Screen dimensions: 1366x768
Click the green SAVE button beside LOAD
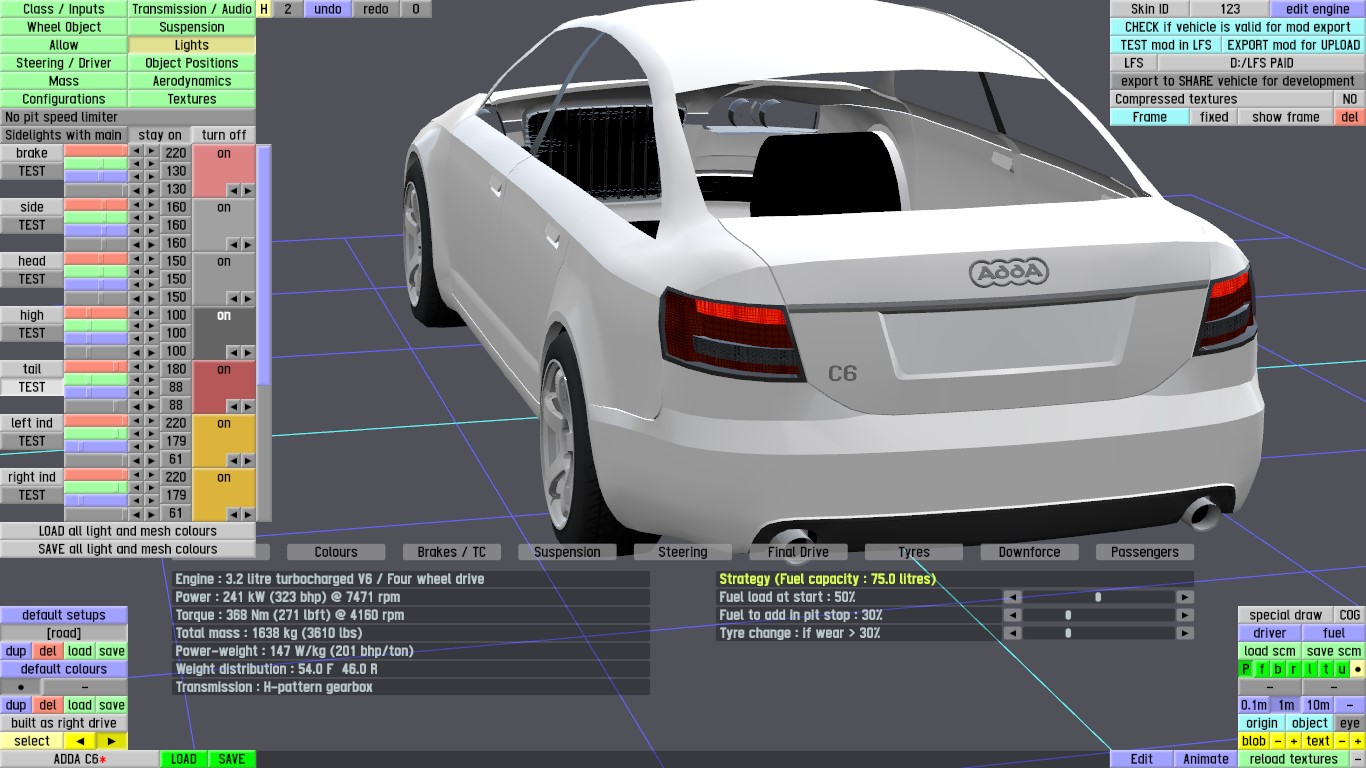point(232,759)
